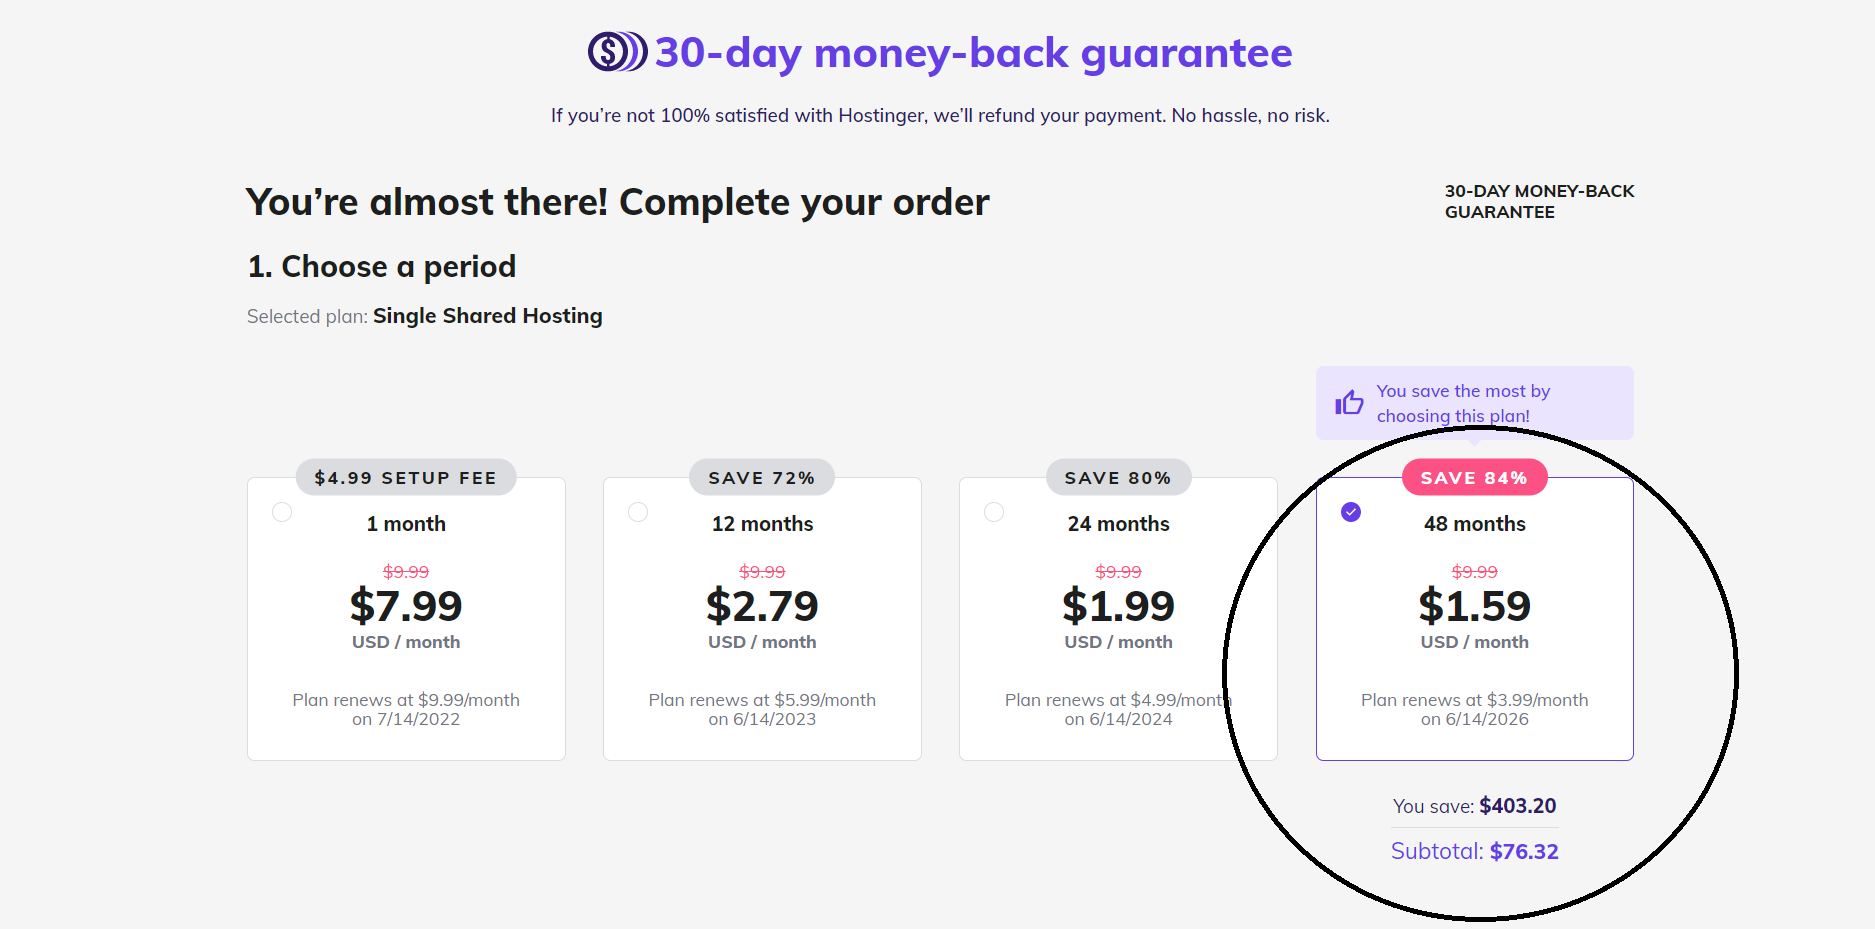
Task: Choose the $7.99 per month plan card
Action: tap(406, 620)
